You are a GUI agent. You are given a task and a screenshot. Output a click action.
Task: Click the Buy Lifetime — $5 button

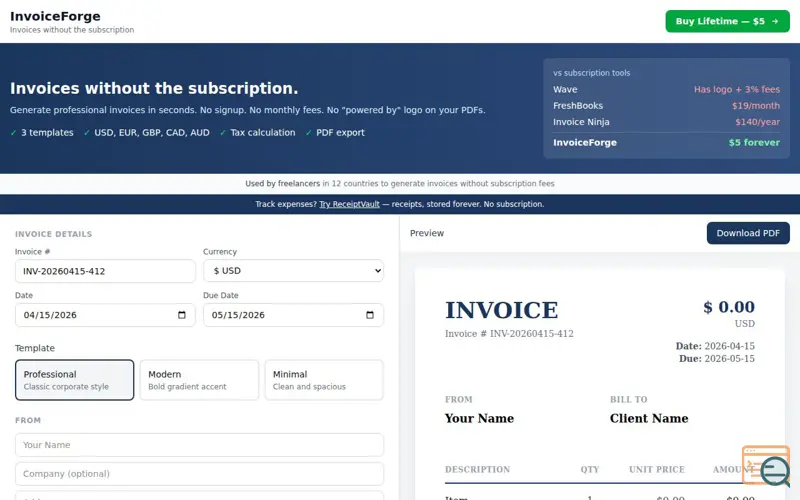727,21
